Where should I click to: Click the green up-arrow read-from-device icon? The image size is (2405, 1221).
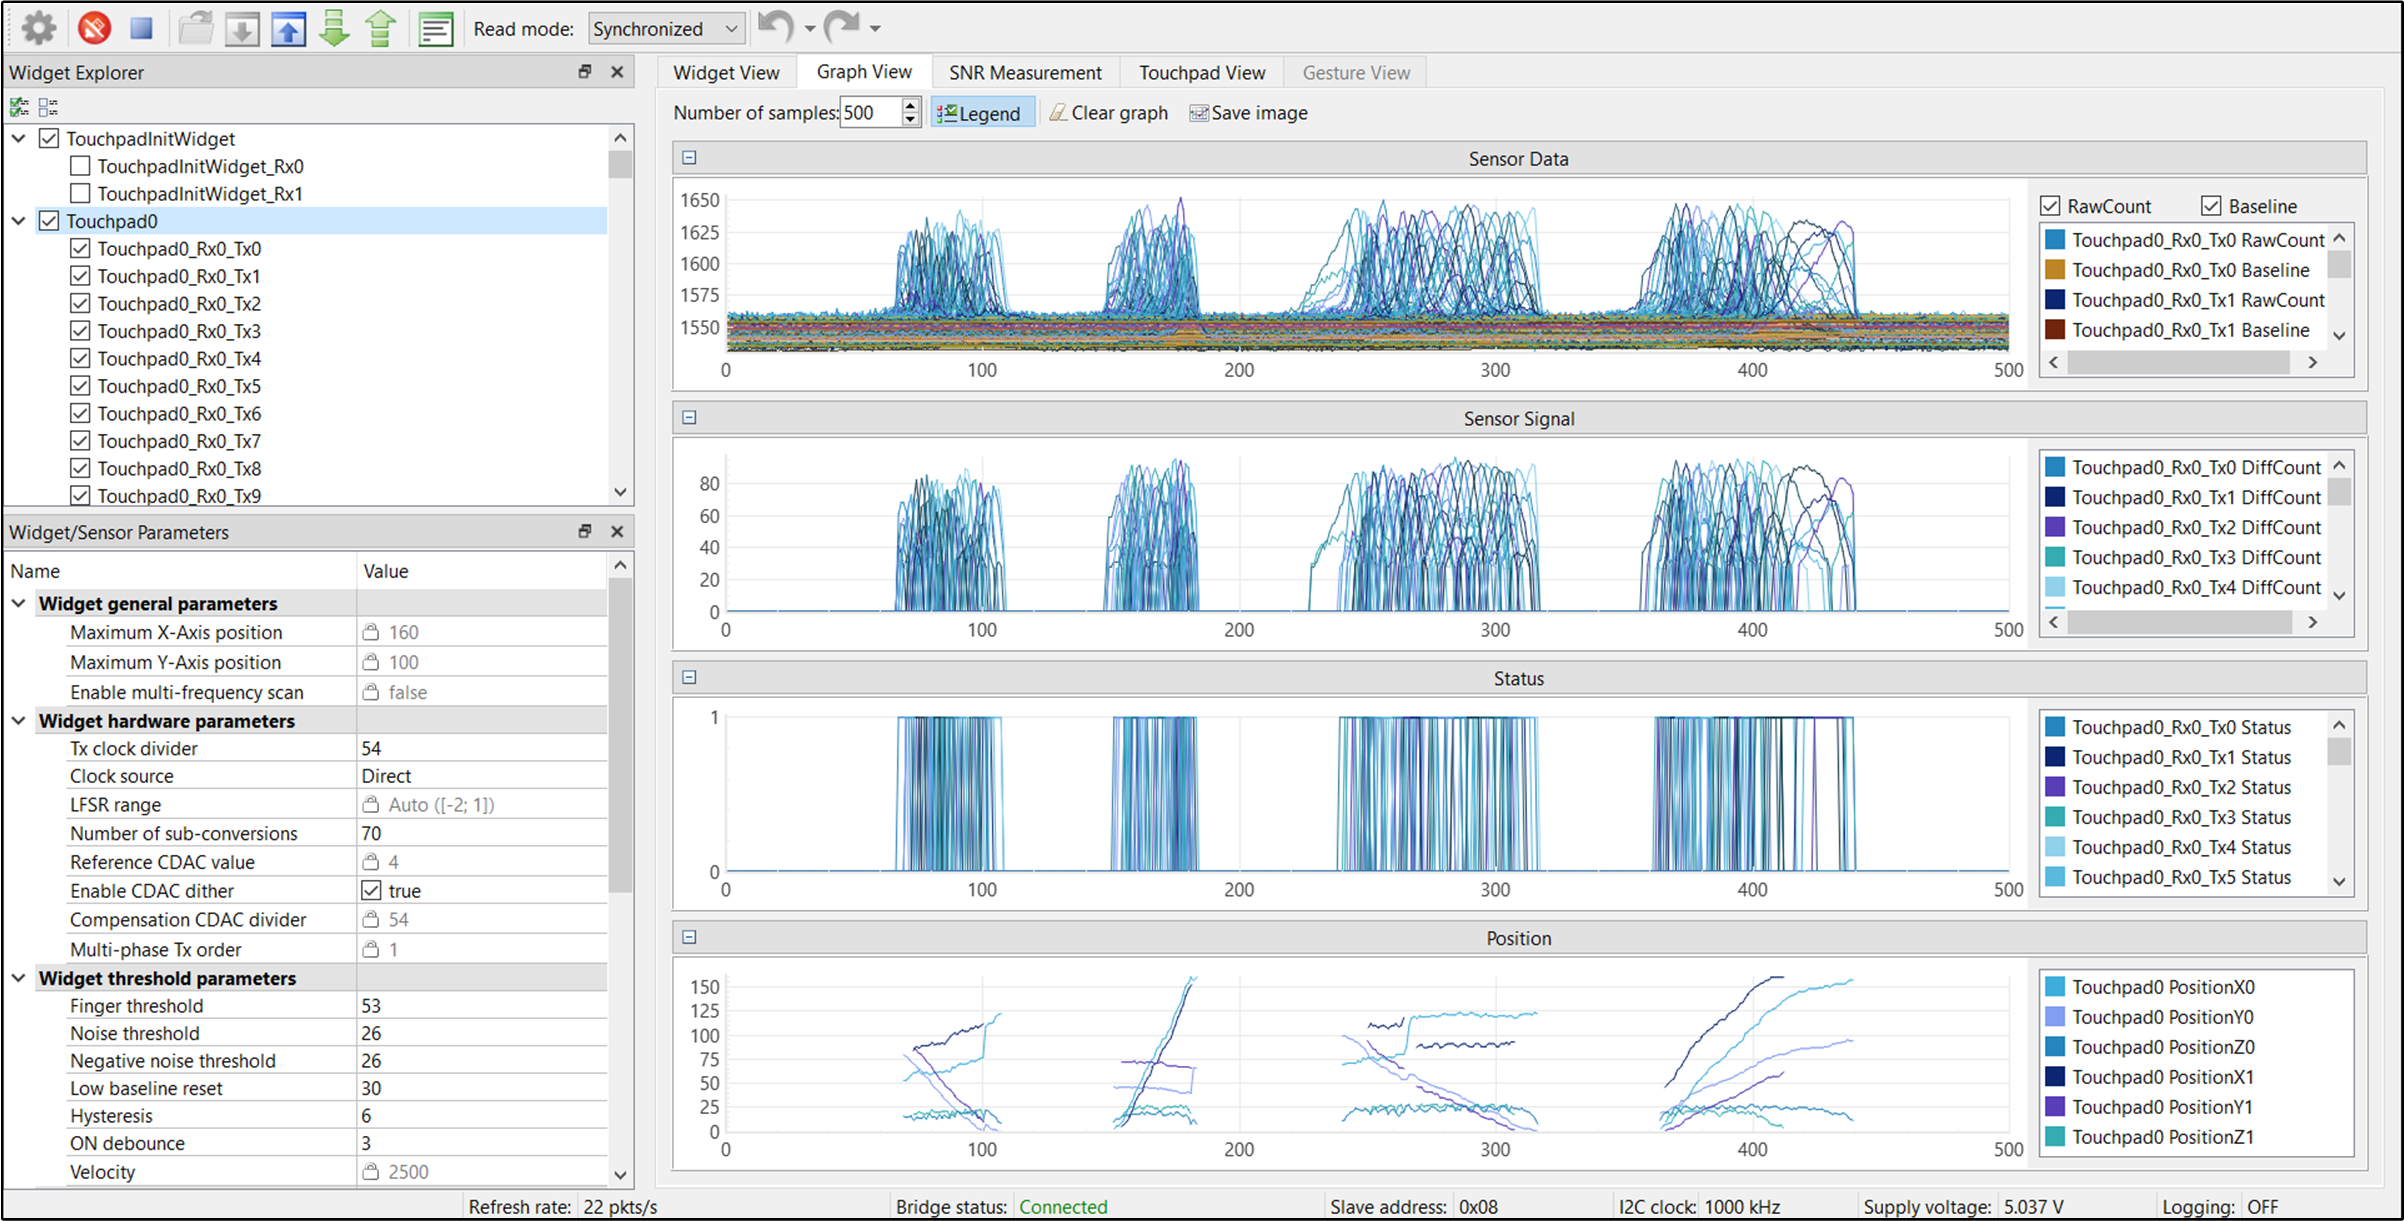380,28
